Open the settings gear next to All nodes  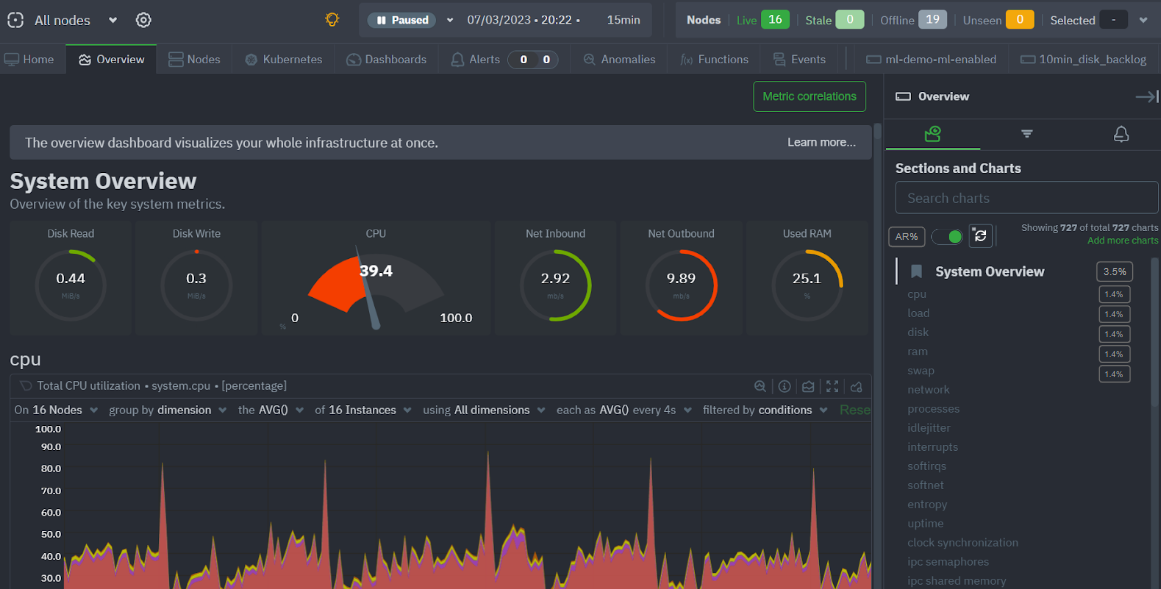(143, 20)
